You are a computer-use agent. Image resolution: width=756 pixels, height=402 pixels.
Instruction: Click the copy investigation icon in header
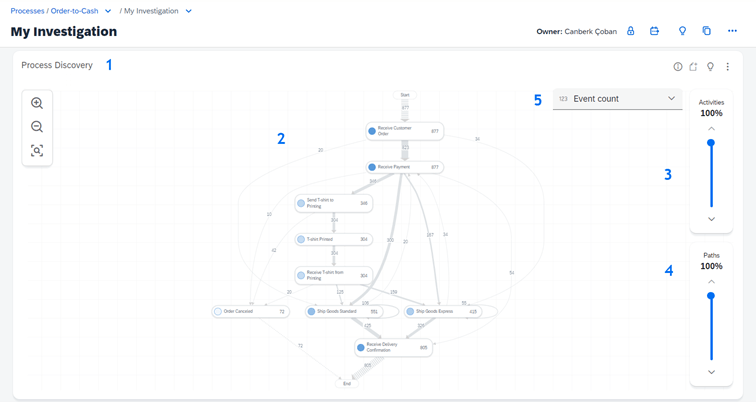coord(707,31)
